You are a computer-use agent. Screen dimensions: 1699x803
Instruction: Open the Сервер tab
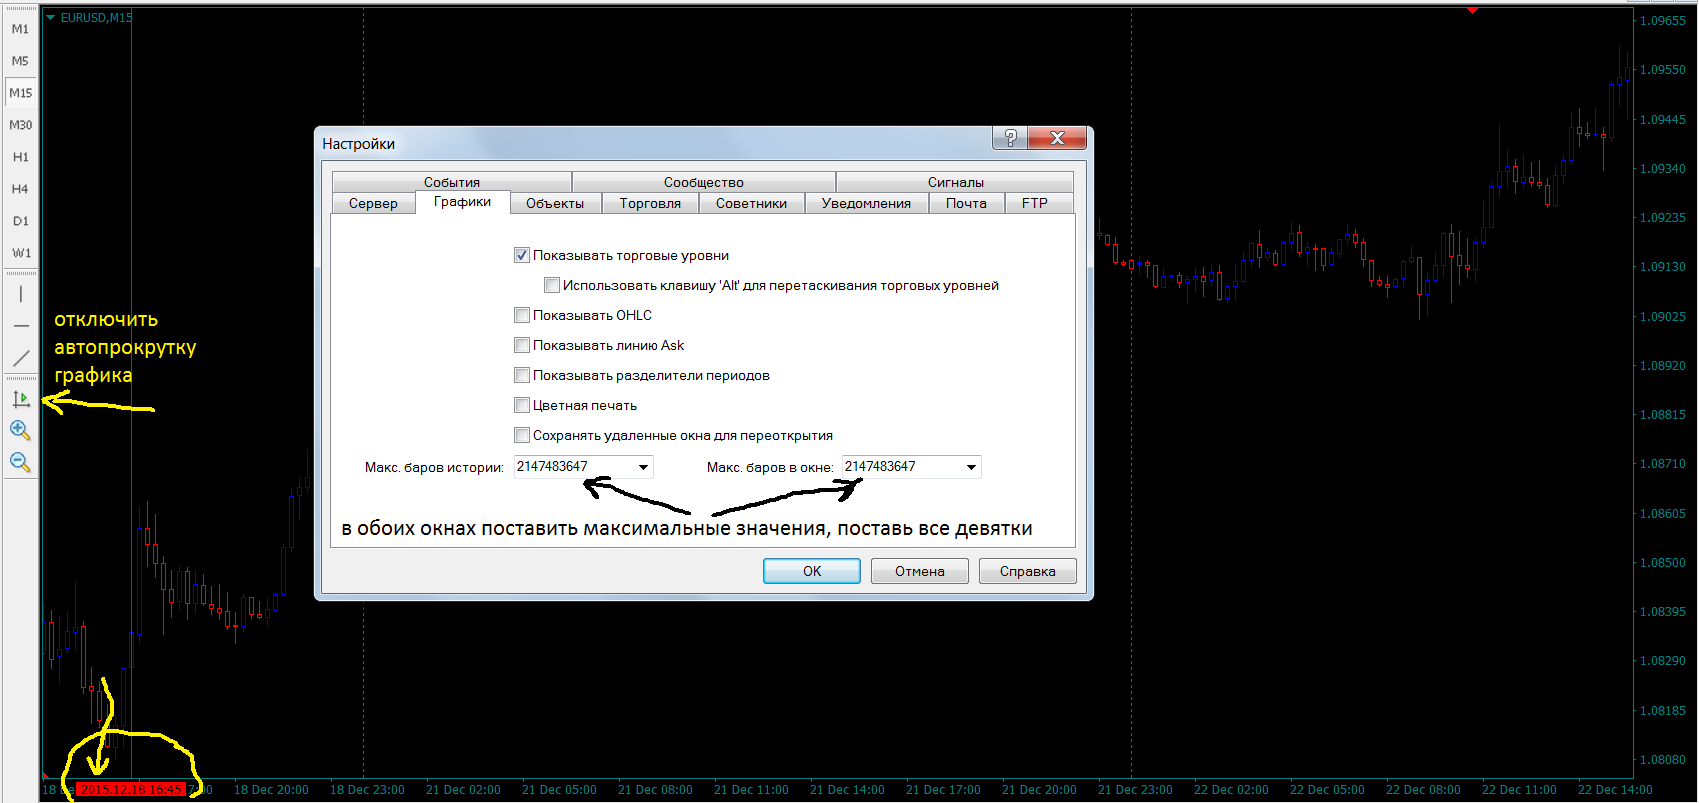[x=373, y=203]
